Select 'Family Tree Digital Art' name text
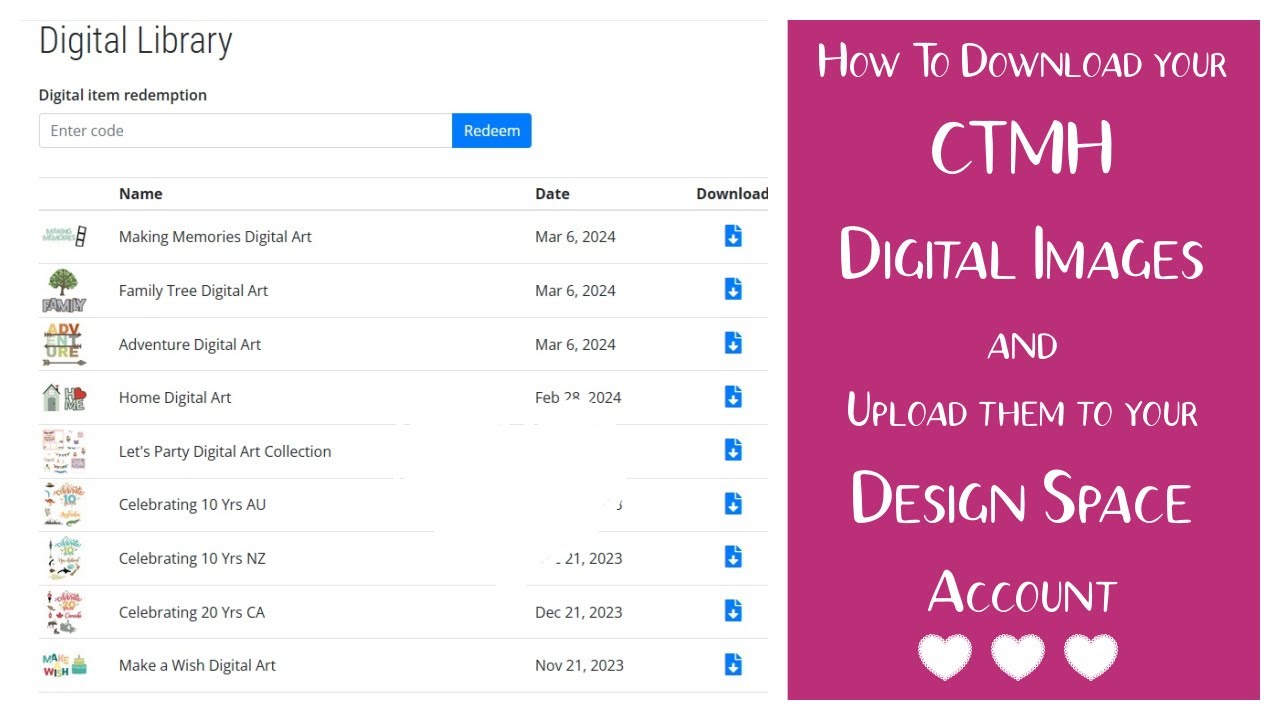1280x720 pixels. pyautogui.click(x=193, y=291)
